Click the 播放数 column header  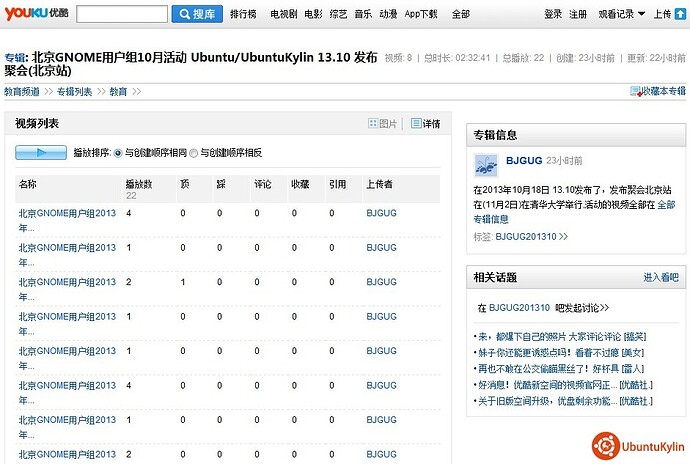tap(139, 184)
